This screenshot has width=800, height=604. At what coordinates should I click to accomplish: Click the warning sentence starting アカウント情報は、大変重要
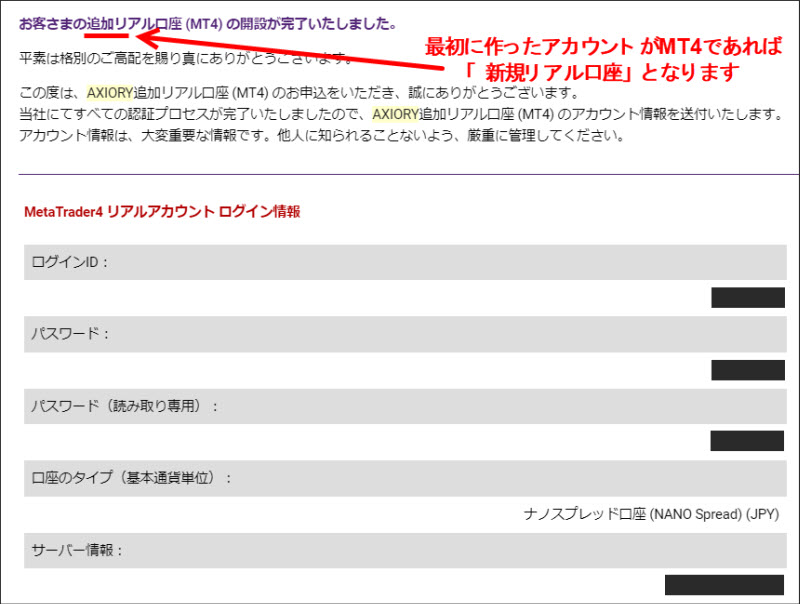(322, 135)
